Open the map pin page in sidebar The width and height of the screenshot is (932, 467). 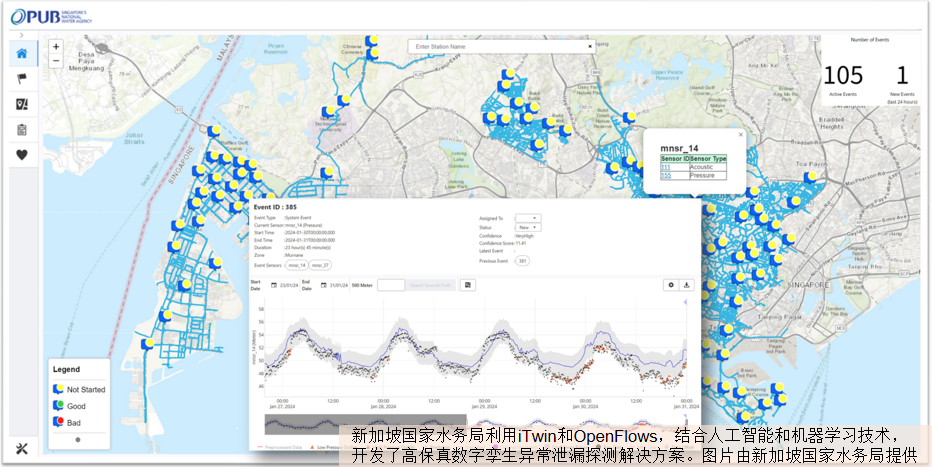pyautogui.click(x=22, y=104)
